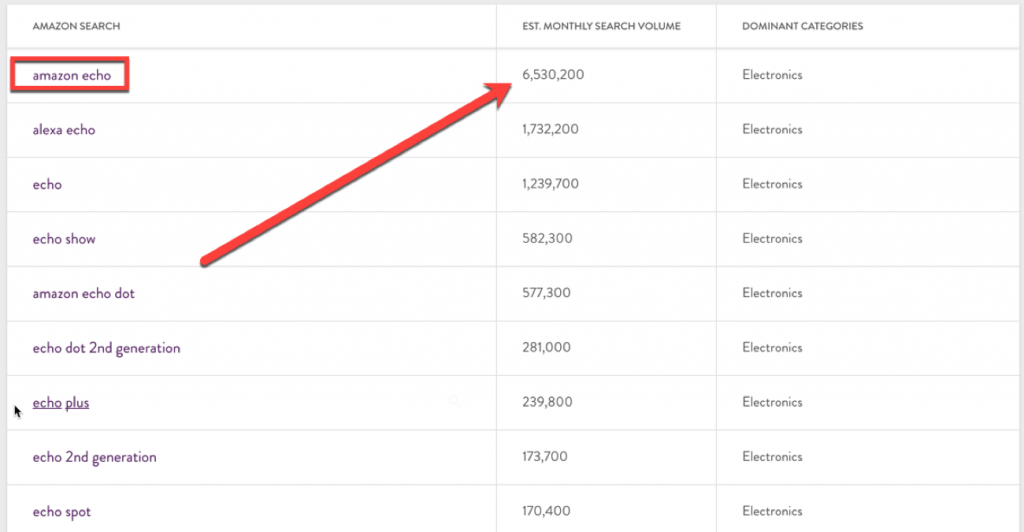Viewport: 1024px width, 532px height.
Task: Click Electronics category in amazon echo row
Action: click(x=772, y=75)
